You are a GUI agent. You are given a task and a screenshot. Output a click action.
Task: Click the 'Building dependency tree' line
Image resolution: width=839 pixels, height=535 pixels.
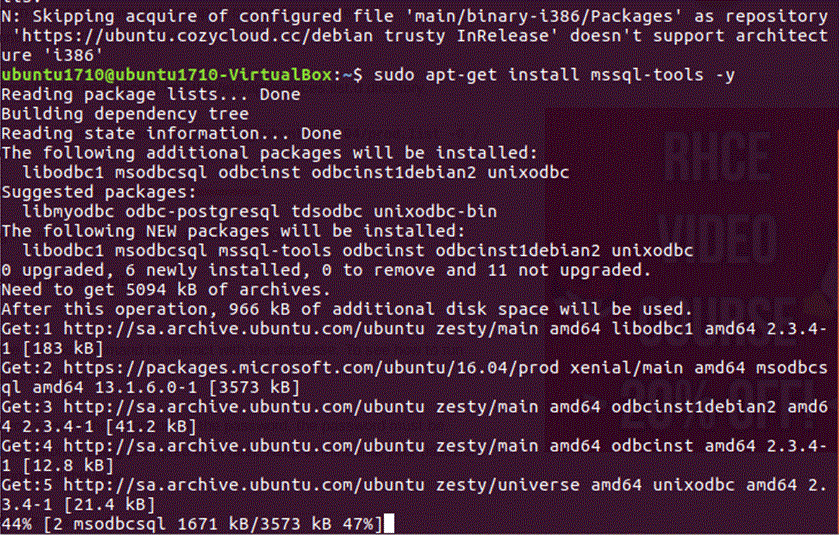pyautogui.click(x=125, y=114)
